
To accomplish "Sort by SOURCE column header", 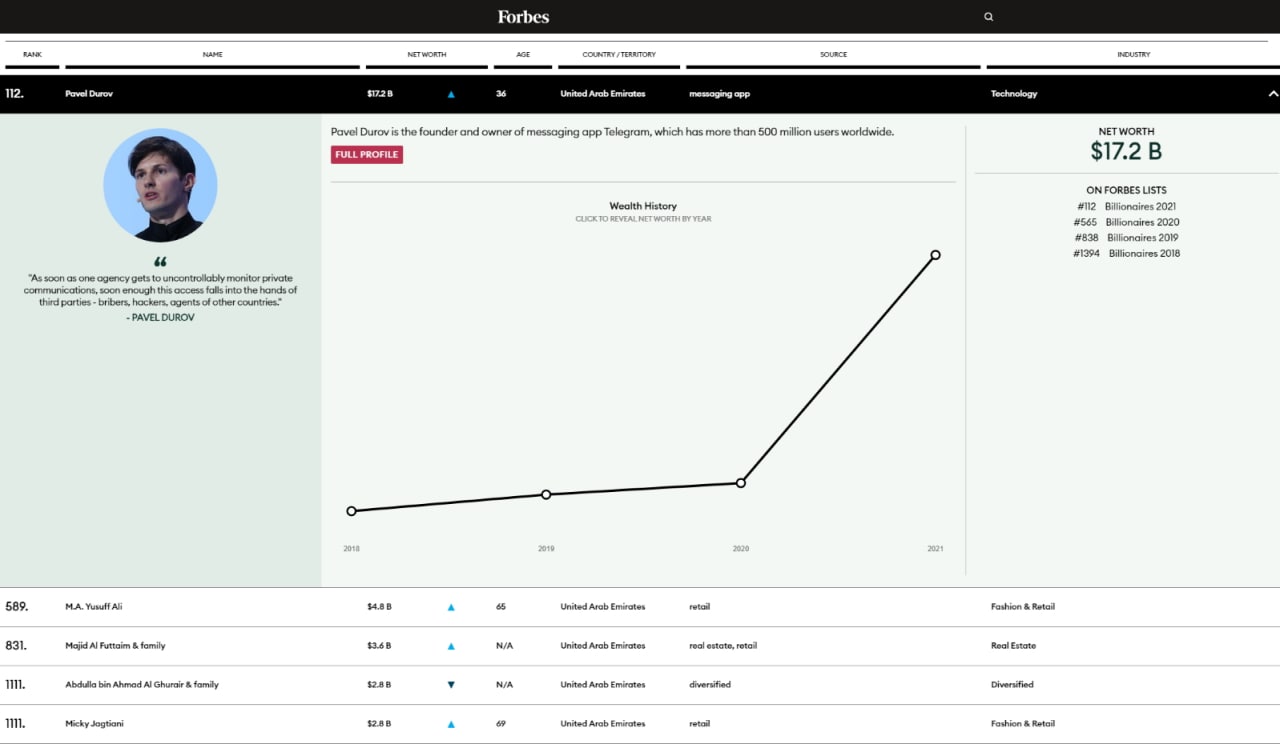I will (833, 54).
